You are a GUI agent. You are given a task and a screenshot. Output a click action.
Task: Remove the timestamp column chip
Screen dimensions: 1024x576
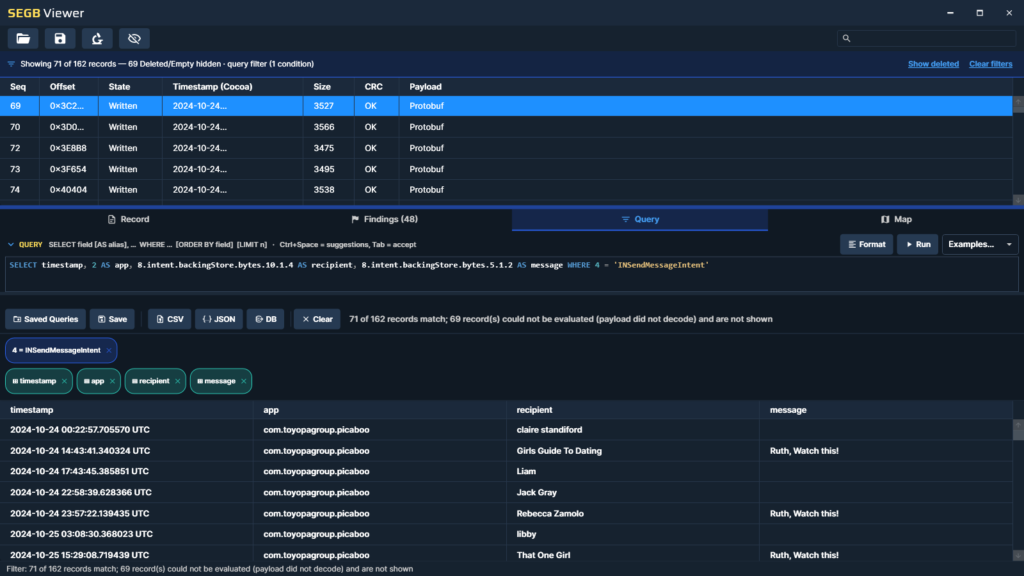point(64,381)
